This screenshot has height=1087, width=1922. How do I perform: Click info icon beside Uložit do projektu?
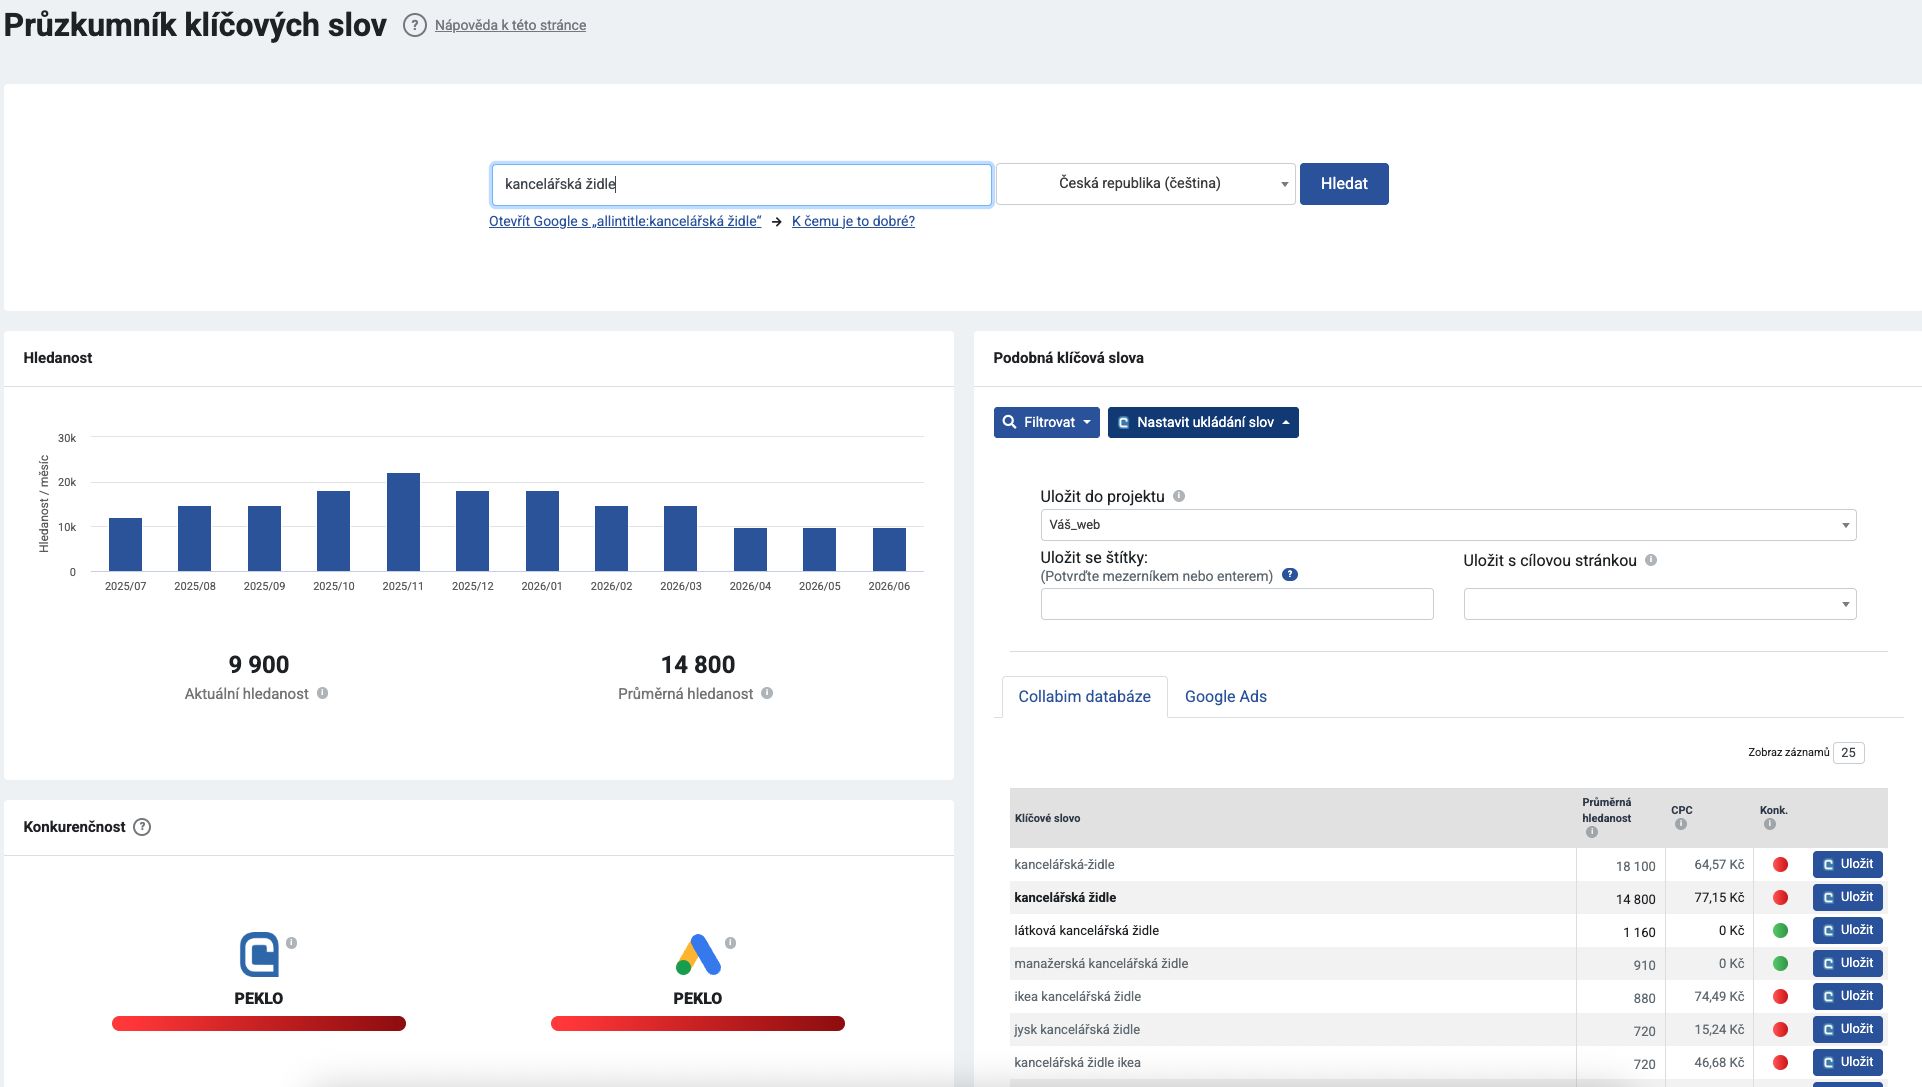1179,496
